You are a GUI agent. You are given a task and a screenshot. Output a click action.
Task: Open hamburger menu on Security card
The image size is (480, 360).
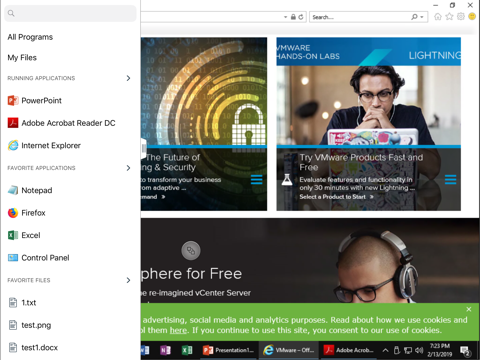tap(256, 179)
